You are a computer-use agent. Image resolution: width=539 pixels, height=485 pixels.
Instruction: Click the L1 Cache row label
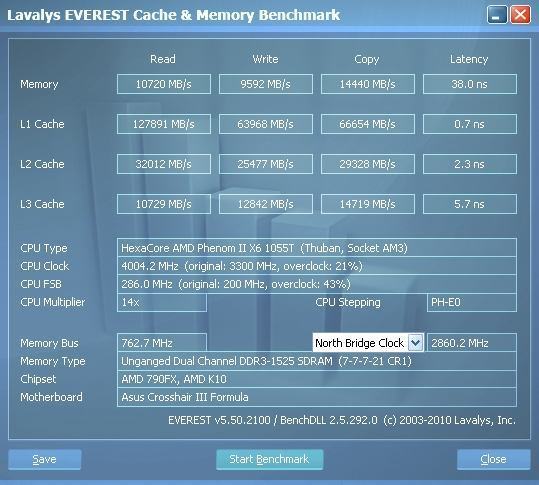[42, 124]
